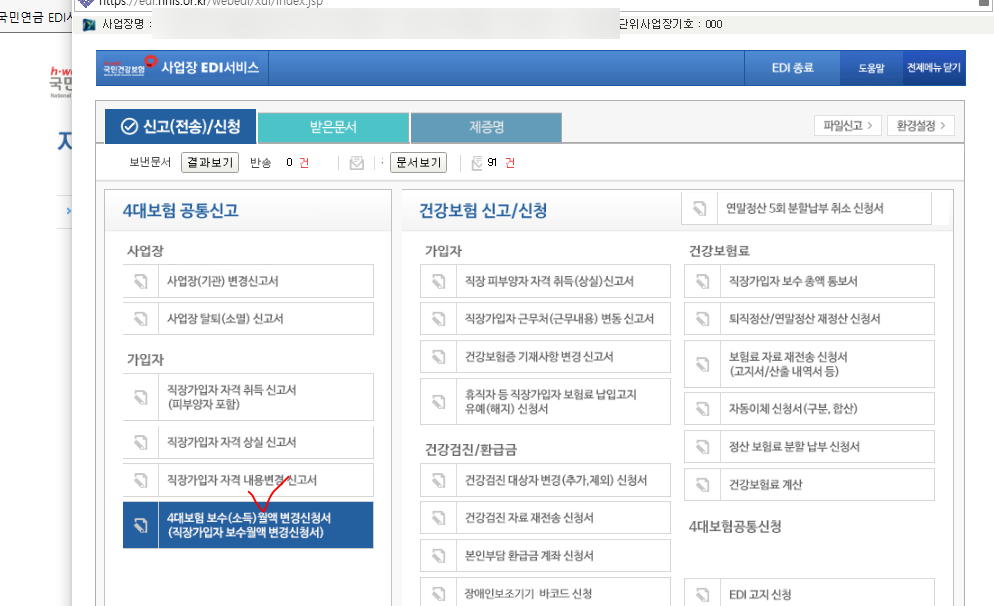The image size is (994, 606).
Task: Open 사업장(기관) 변경신고서 form
Action: point(248,281)
